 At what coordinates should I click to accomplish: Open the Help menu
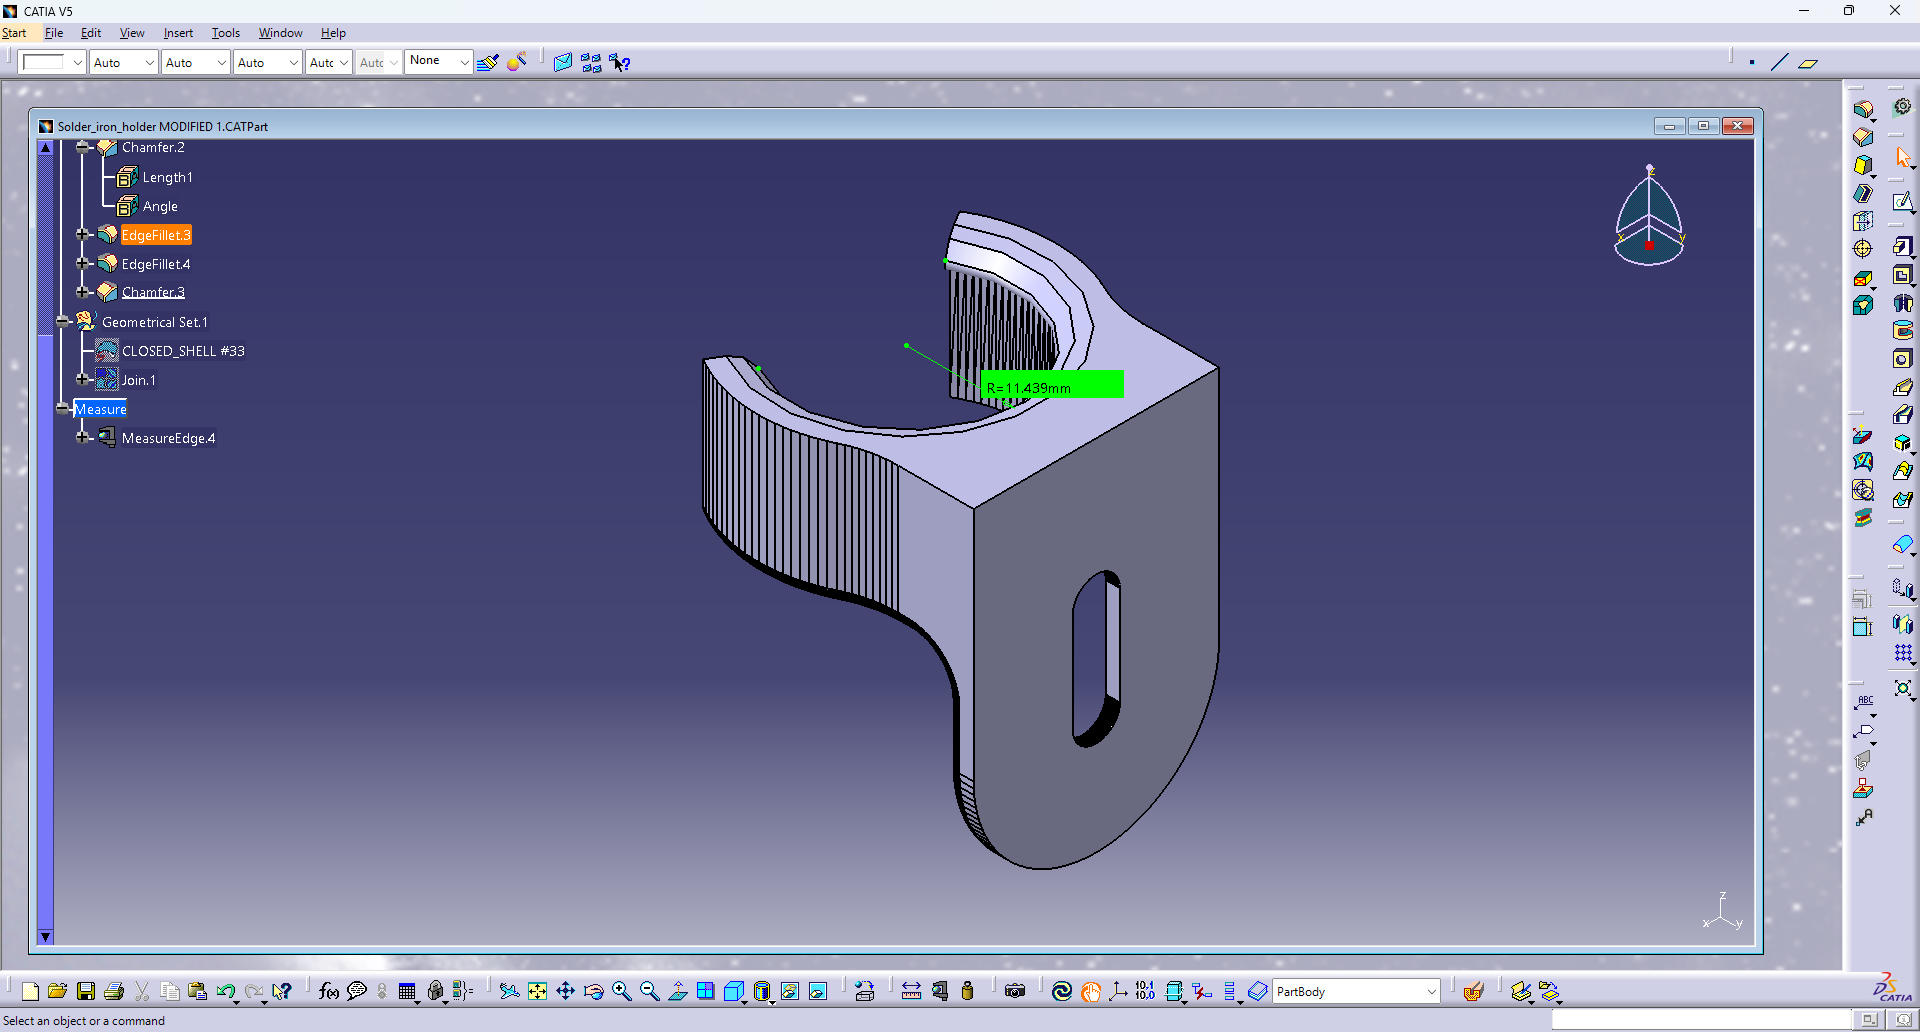pos(333,33)
